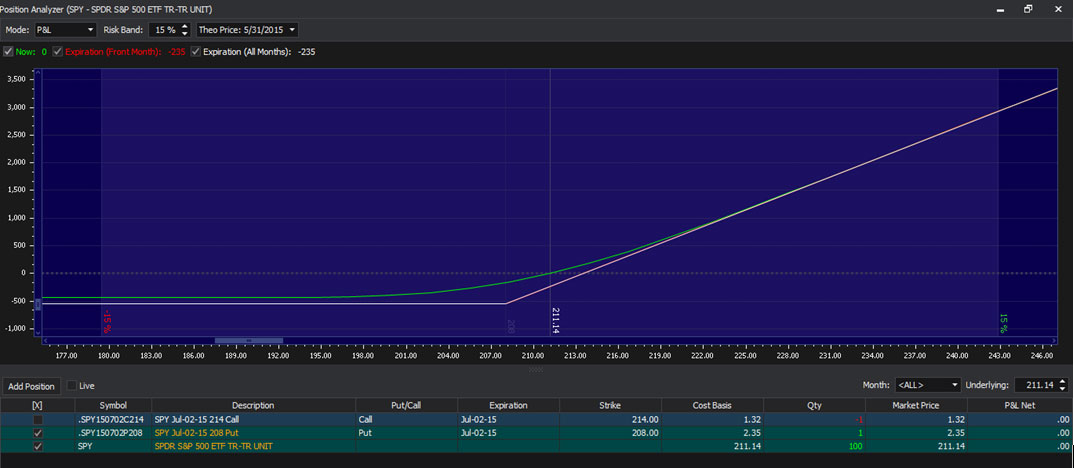
Task: Click the Add Position button
Action: (31, 386)
